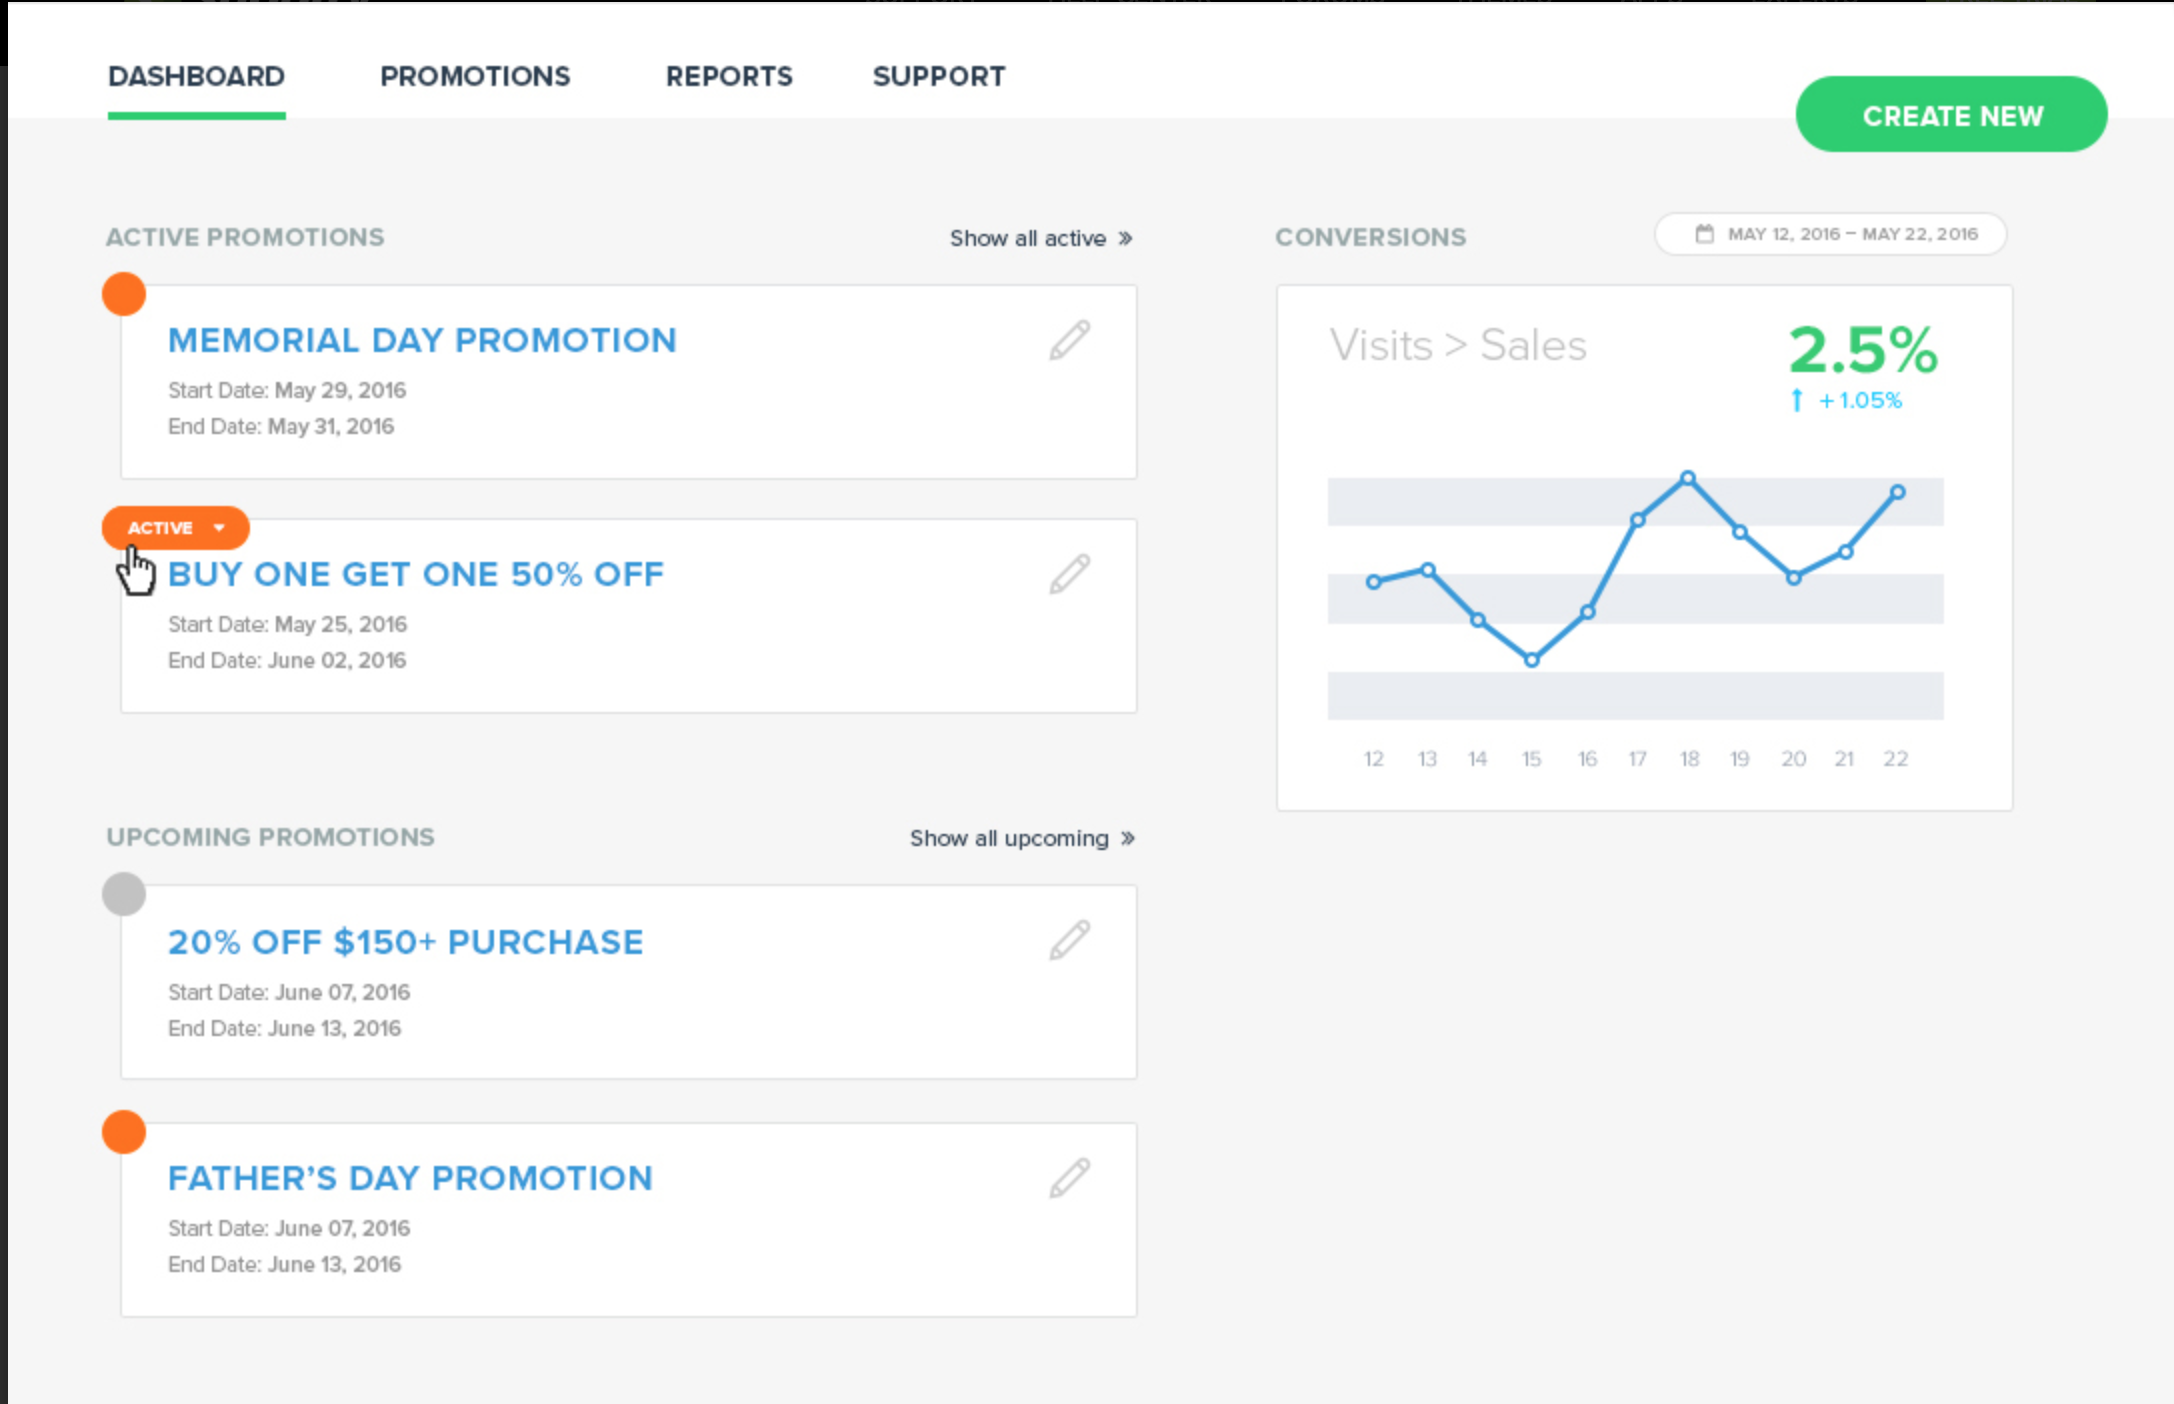Click the chart data point for day 12

(1374, 582)
